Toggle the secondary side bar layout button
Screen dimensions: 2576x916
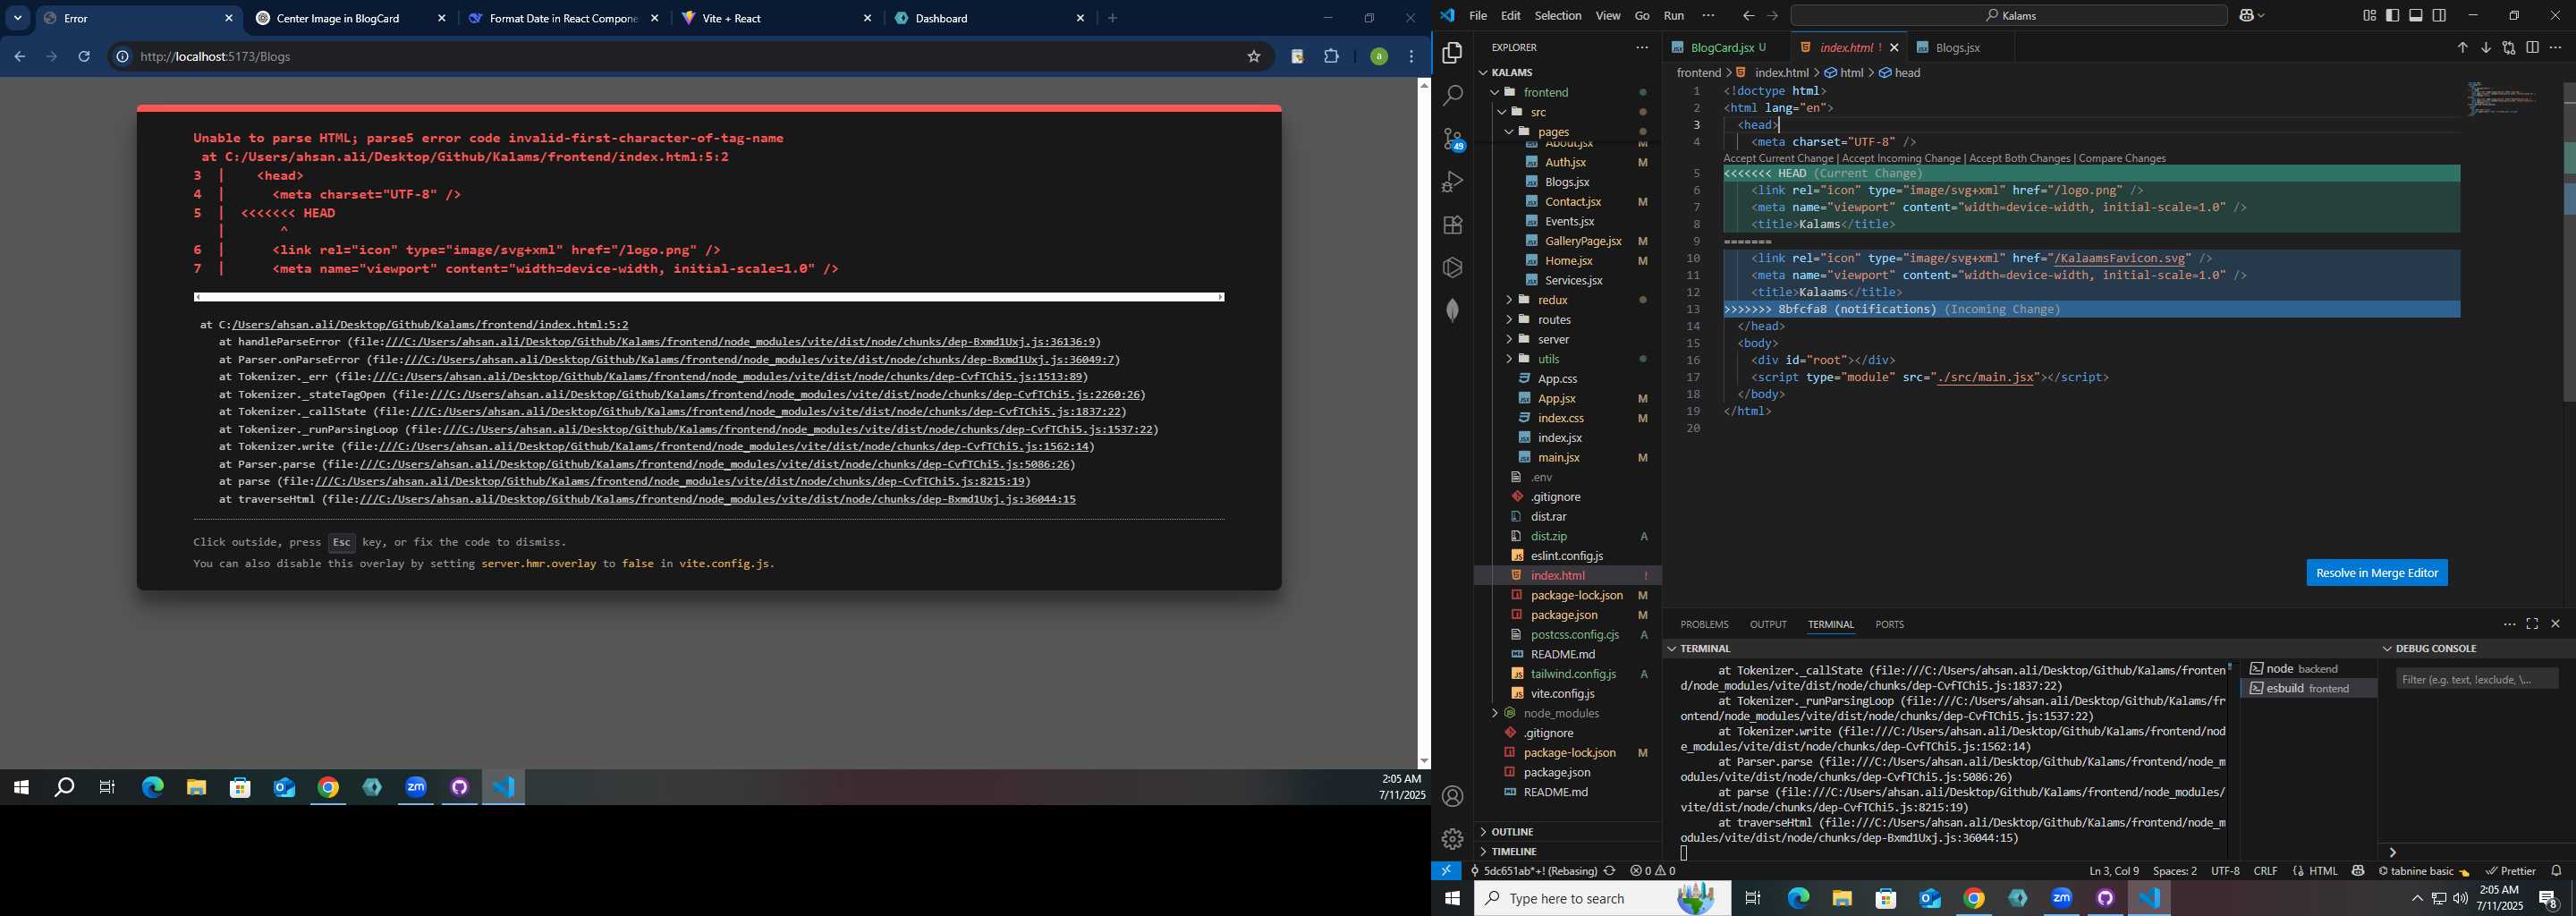[x=2440, y=15]
